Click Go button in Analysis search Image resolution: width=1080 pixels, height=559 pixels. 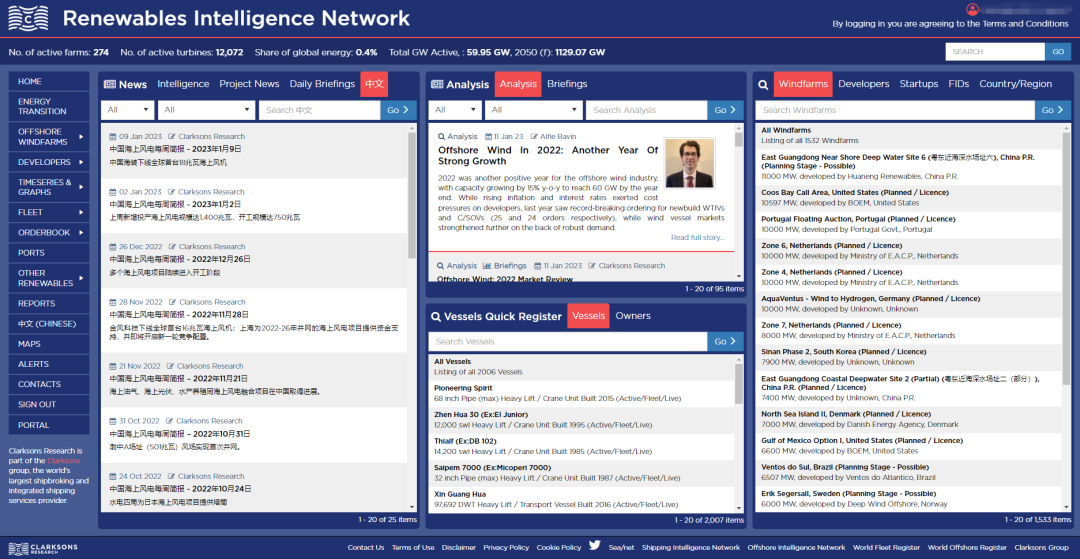[x=725, y=110]
